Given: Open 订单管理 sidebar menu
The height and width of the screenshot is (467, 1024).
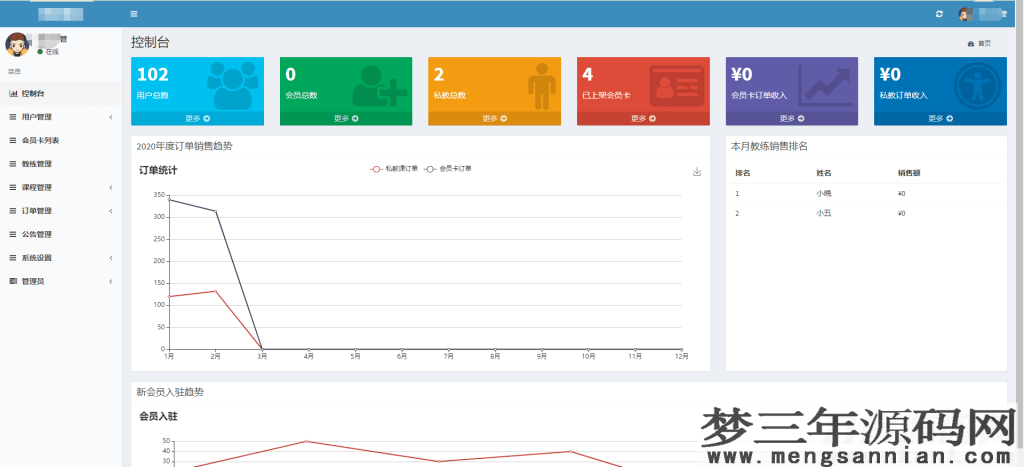Looking at the screenshot, I should [61, 211].
